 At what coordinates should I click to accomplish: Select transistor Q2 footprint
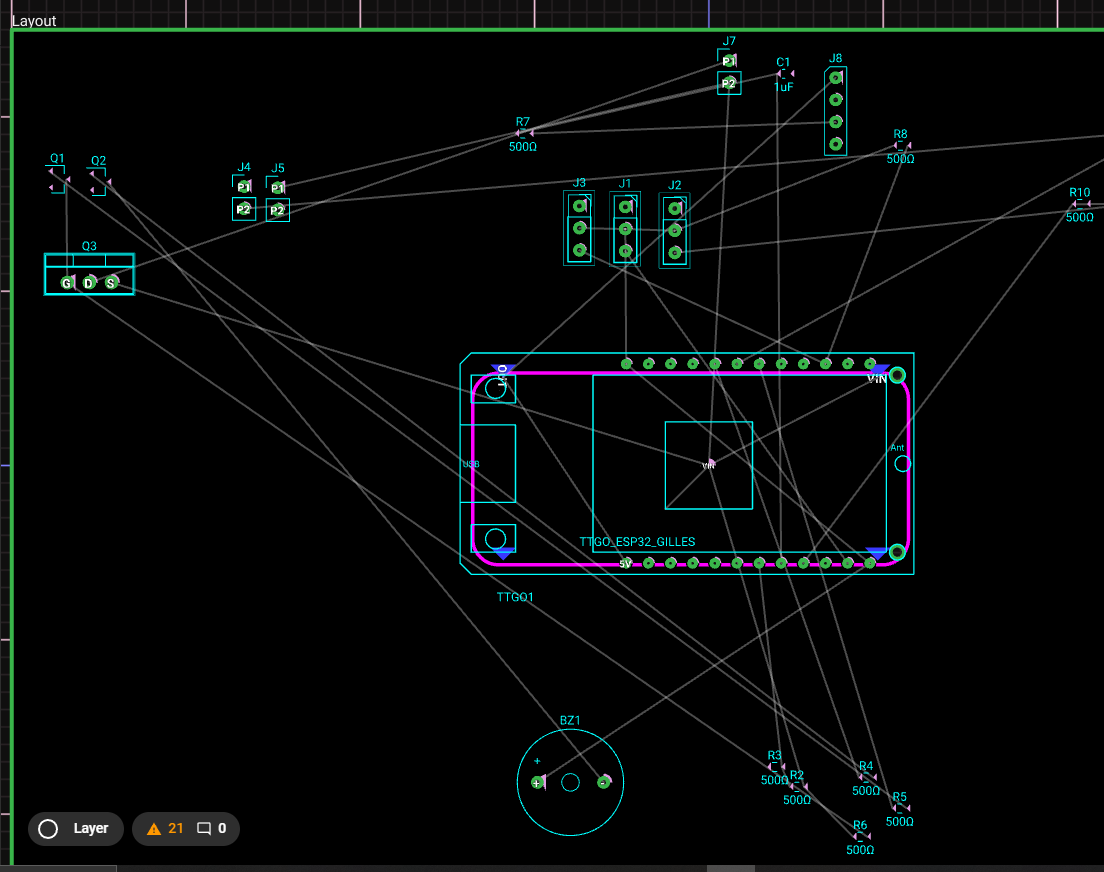coord(99,182)
